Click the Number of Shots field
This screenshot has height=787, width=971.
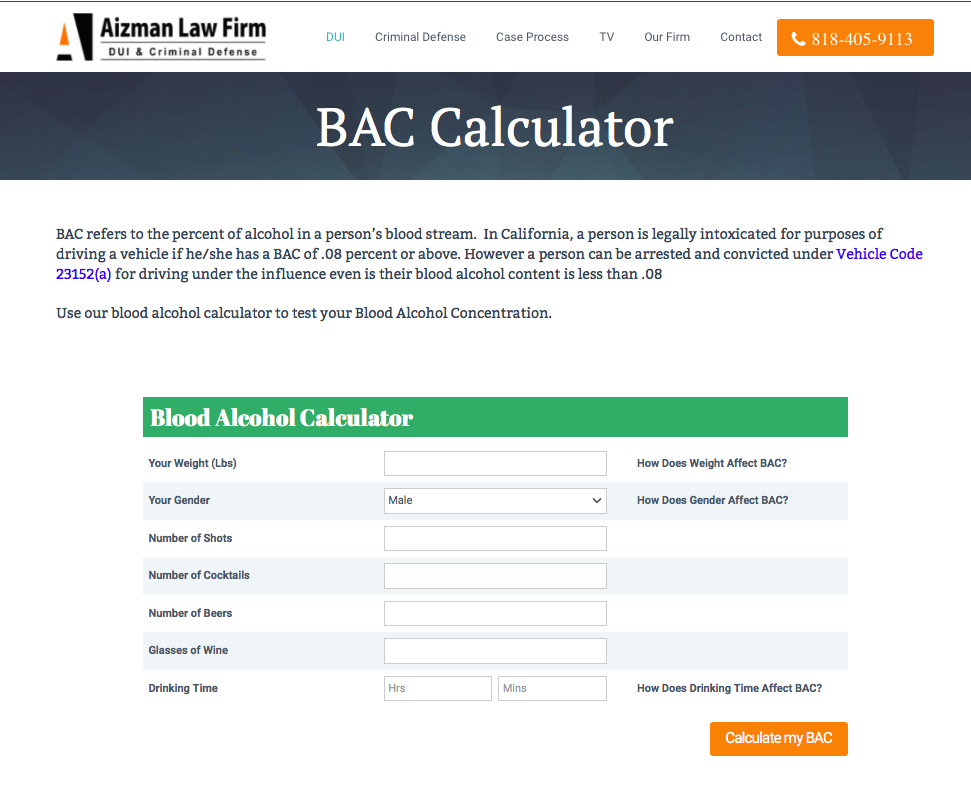(495, 539)
